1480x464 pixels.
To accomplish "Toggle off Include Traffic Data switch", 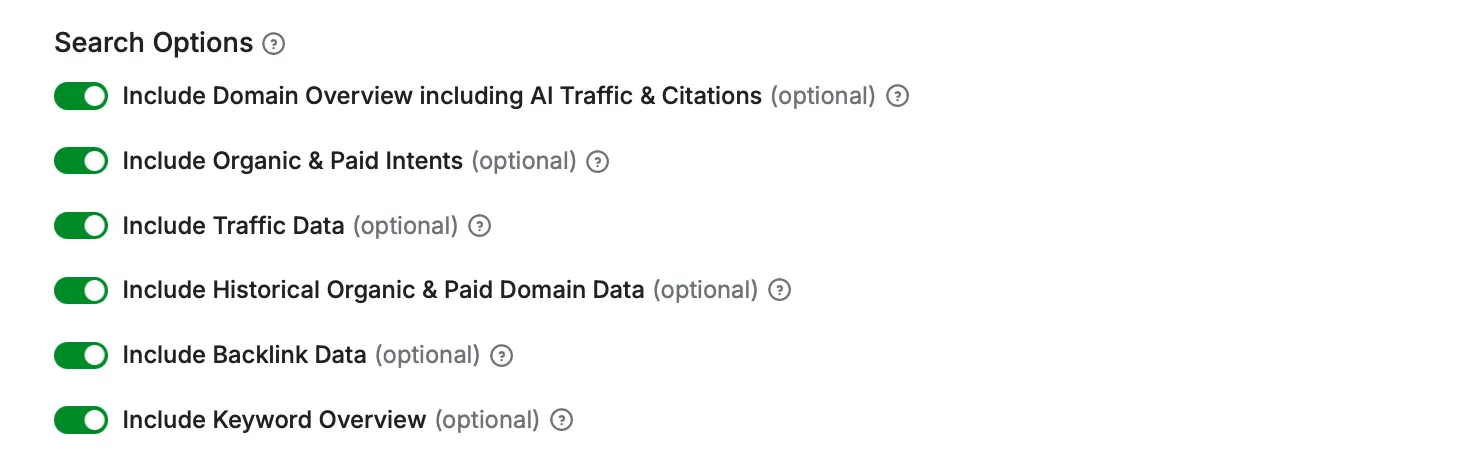I will point(81,226).
